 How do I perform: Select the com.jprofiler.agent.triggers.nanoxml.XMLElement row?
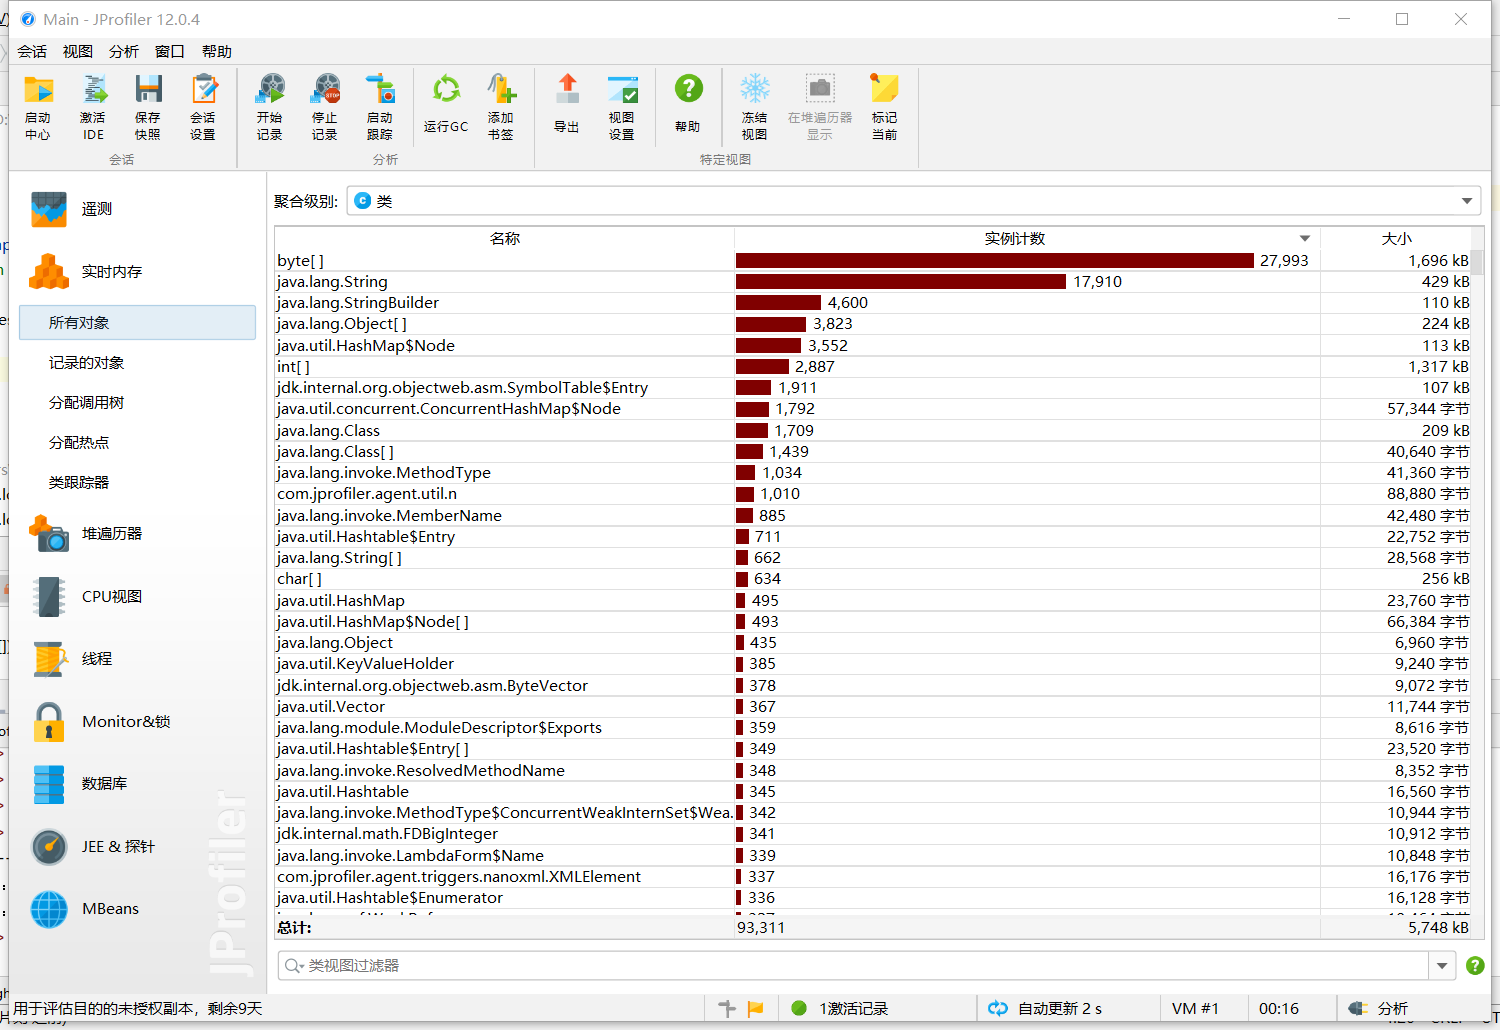pos(873,876)
